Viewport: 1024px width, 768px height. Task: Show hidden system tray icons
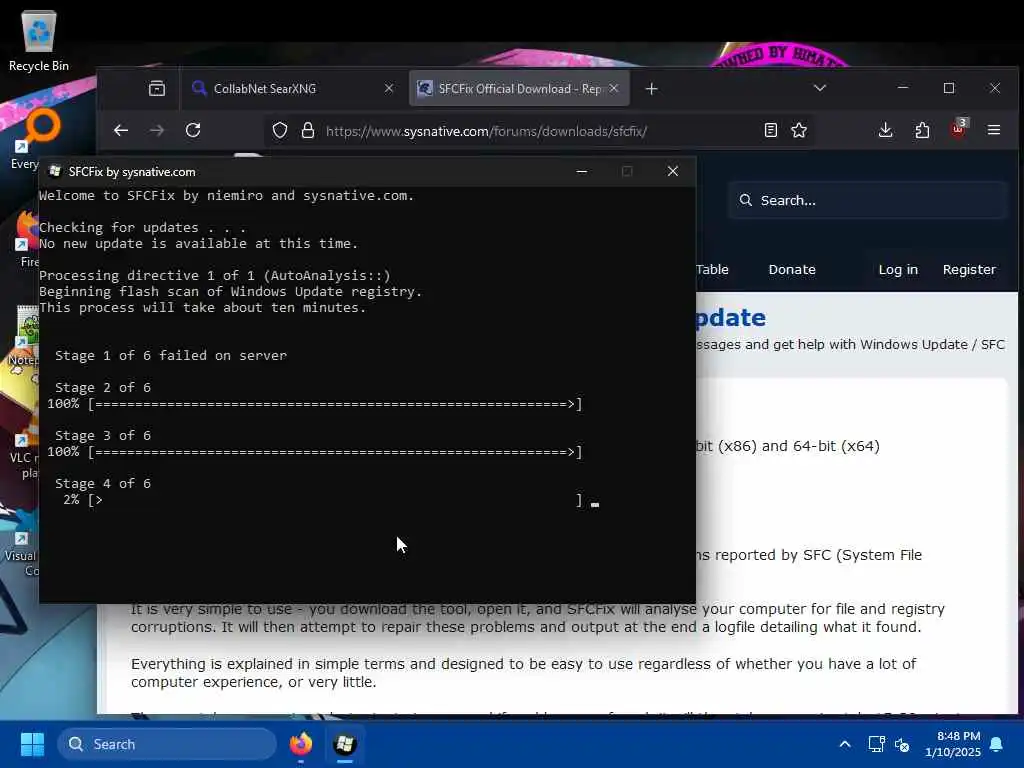pyautogui.click(x=844, y=744)
